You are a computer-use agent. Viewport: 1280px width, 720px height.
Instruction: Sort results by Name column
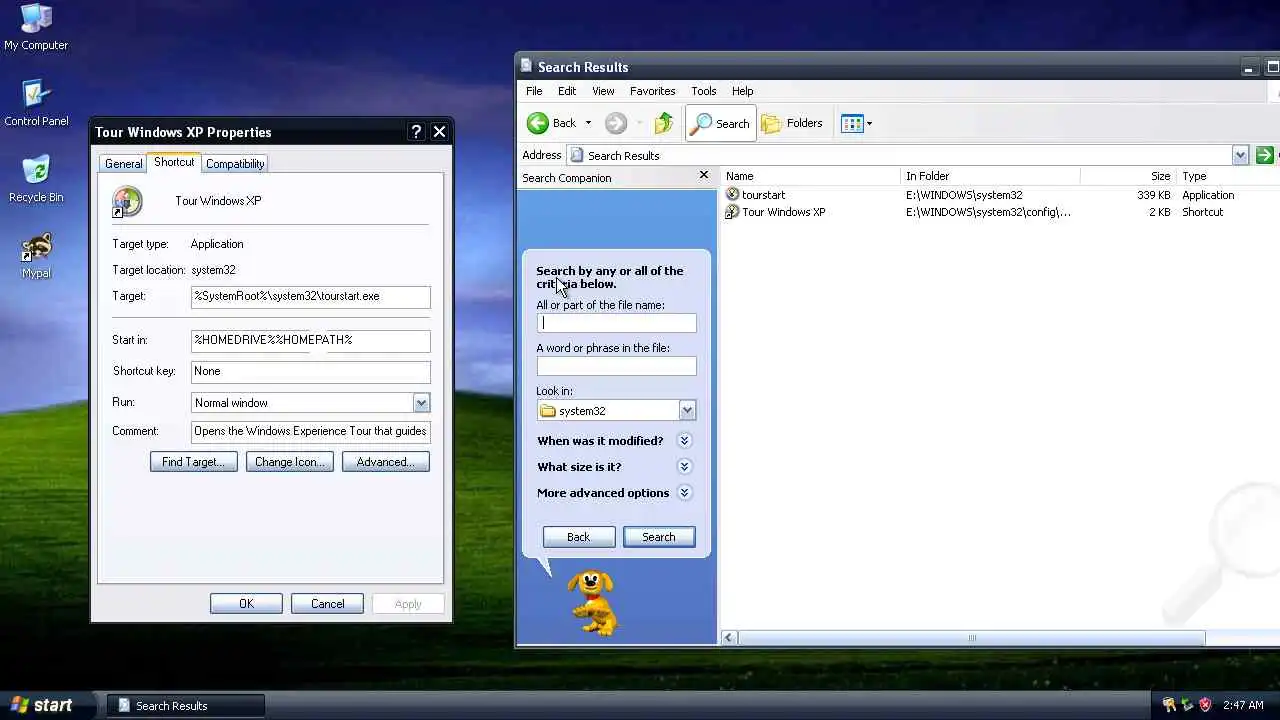tap(810, 176)
